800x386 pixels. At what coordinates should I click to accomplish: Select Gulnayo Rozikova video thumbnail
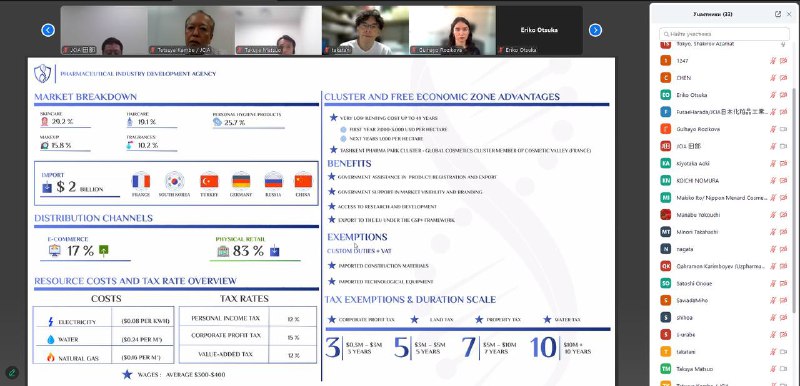[x=452, y=30]
